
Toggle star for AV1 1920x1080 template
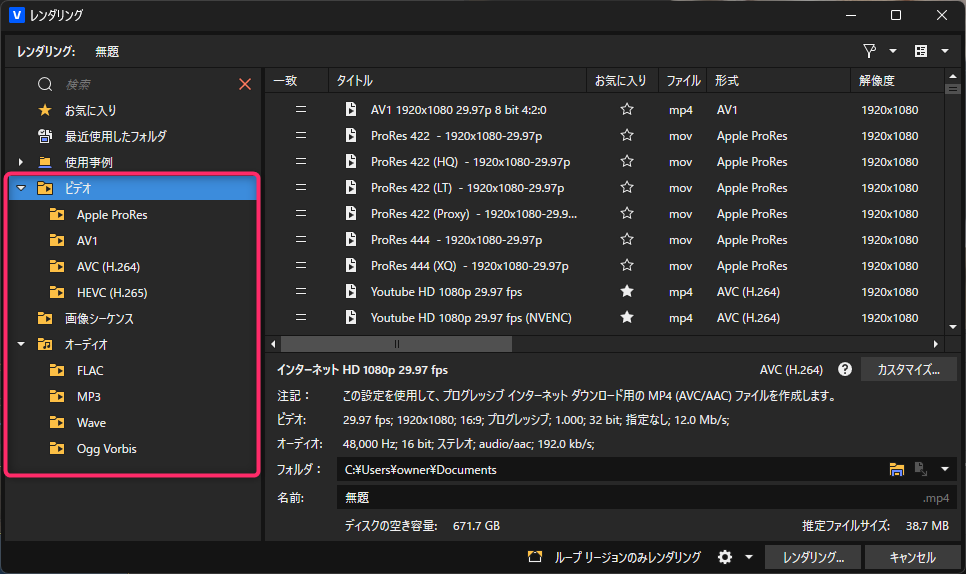point(627,110)
